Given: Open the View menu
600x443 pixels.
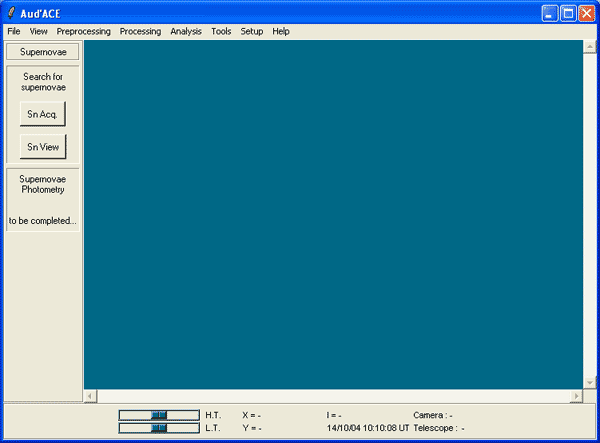Looking at the screenshot, I should [x=39, y=31].
